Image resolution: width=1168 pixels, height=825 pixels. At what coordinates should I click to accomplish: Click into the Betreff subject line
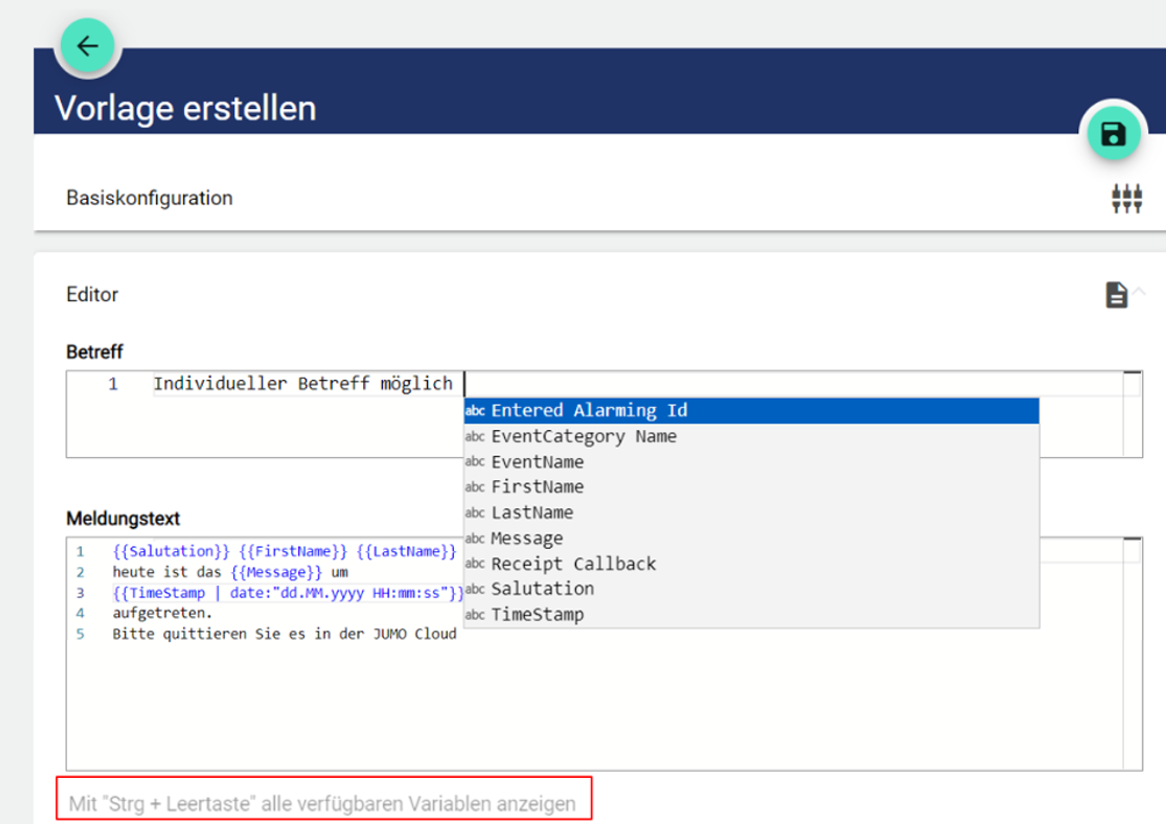pyautogui.click(x=302, y=384)
